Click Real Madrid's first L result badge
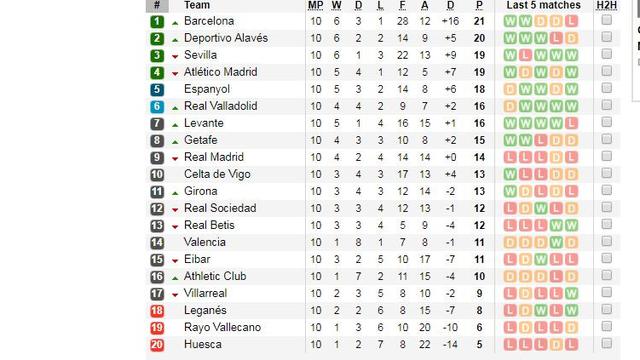 tap(510, 157)
